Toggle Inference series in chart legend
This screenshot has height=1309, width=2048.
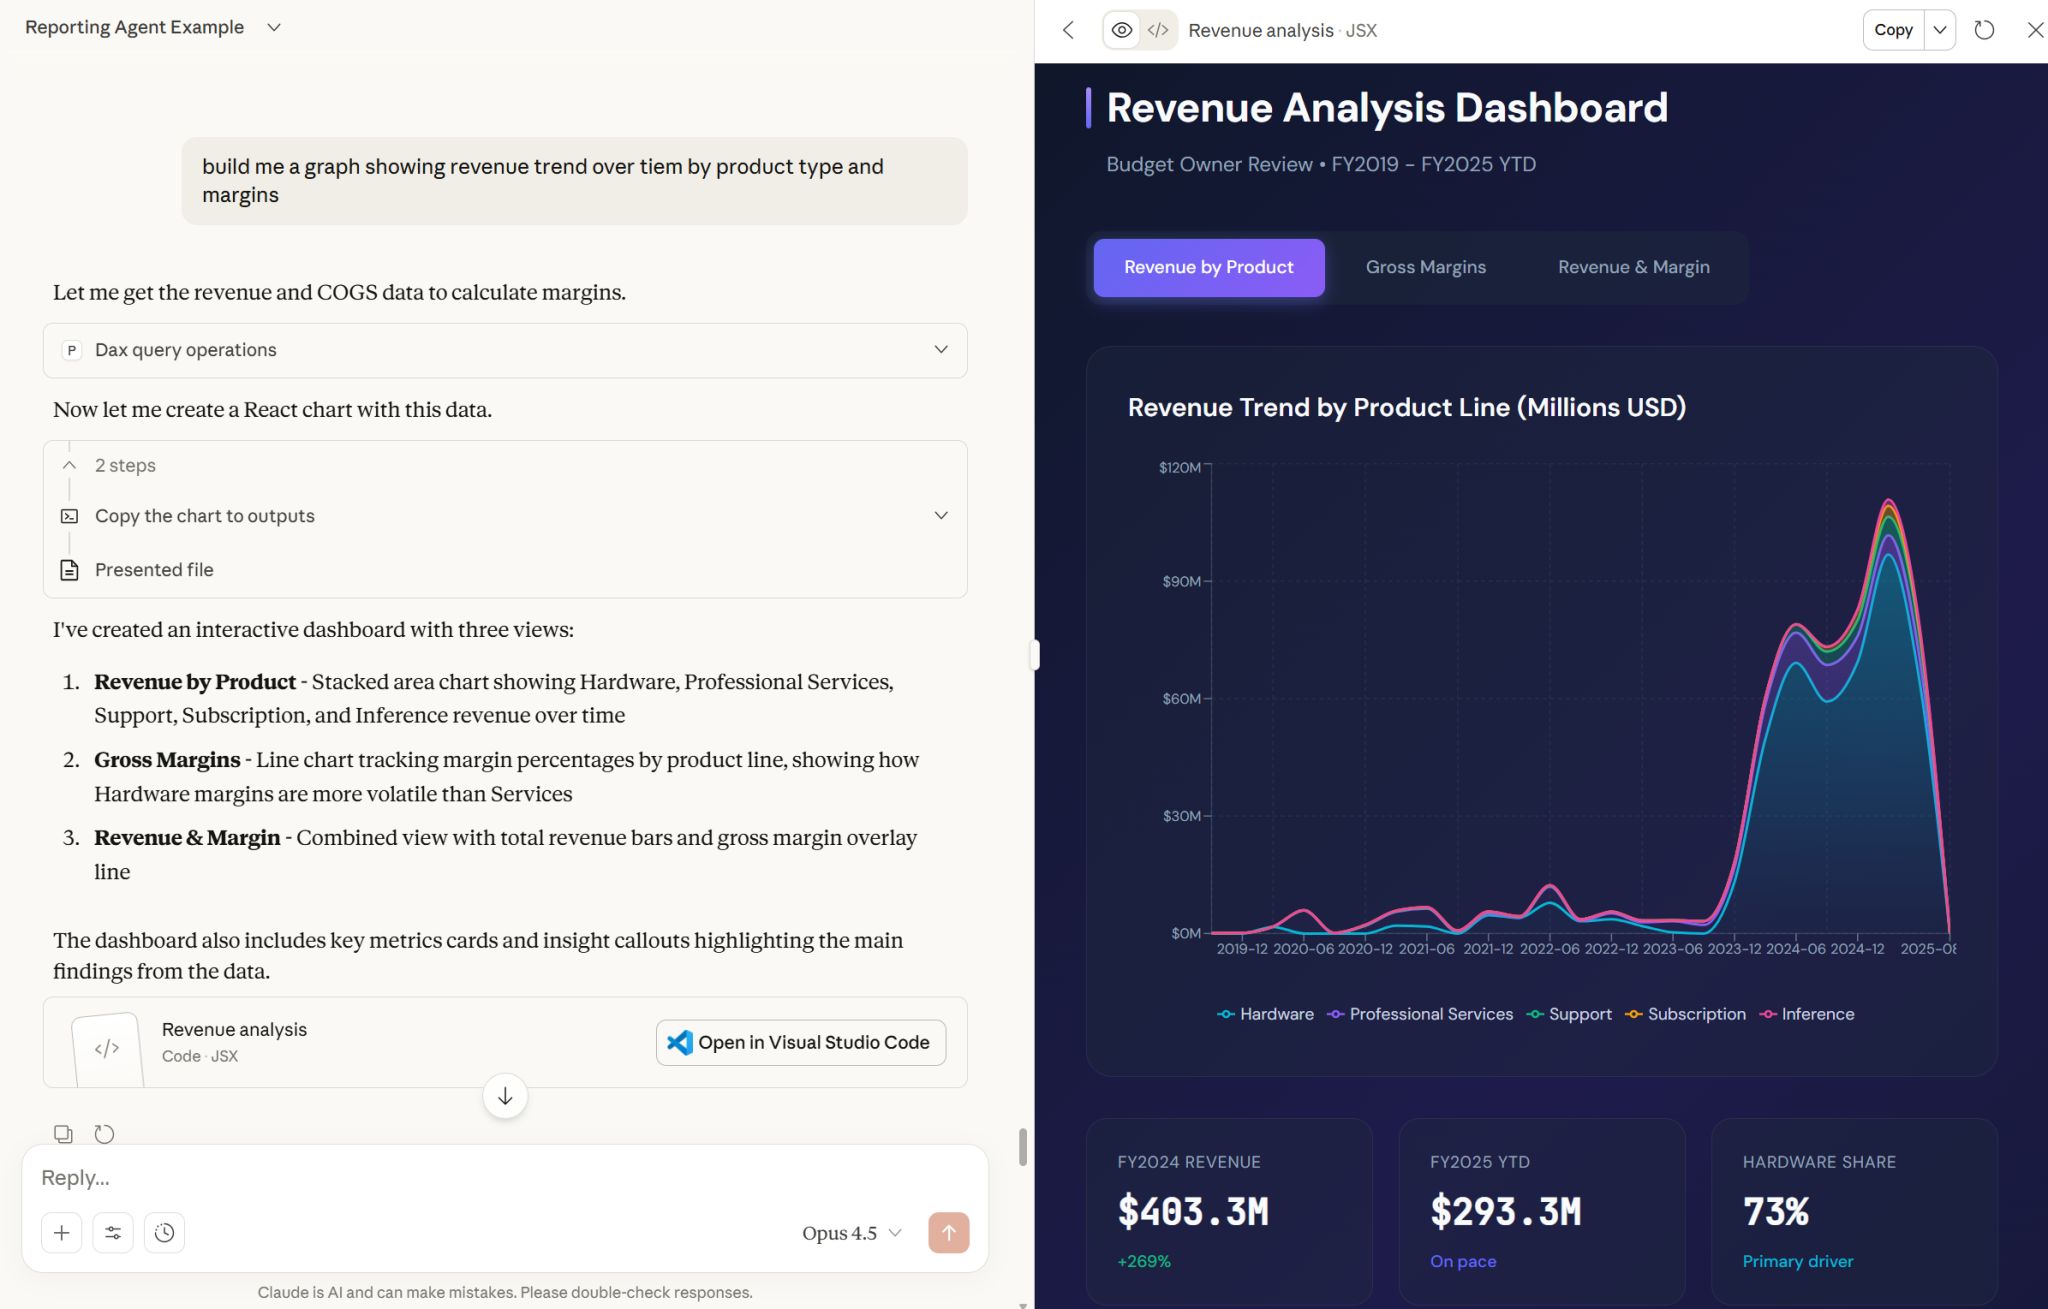[x=1807, y=1014]
